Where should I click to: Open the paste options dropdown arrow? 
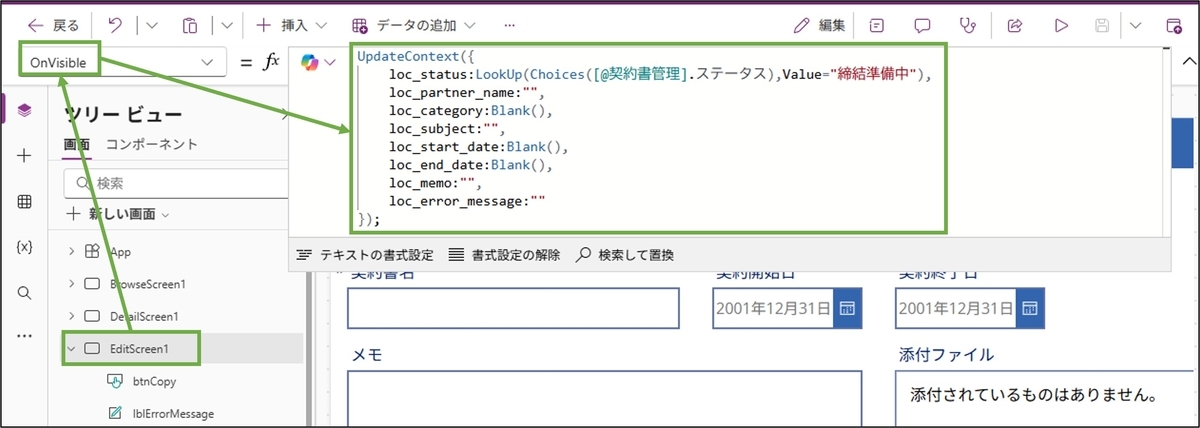click(227, 25)
